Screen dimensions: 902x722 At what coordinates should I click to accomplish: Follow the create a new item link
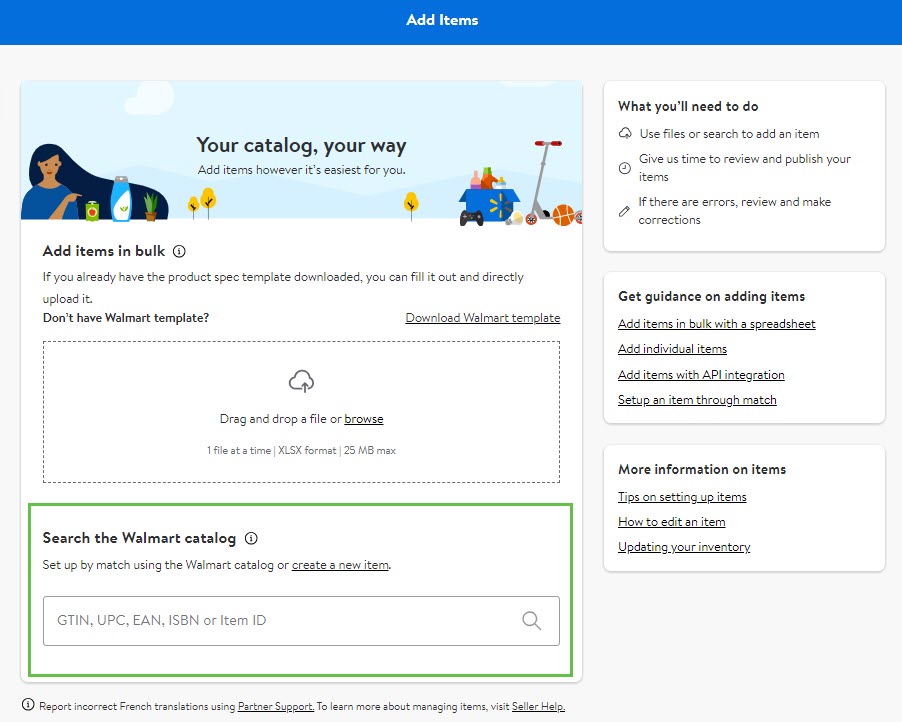[341, 565]
